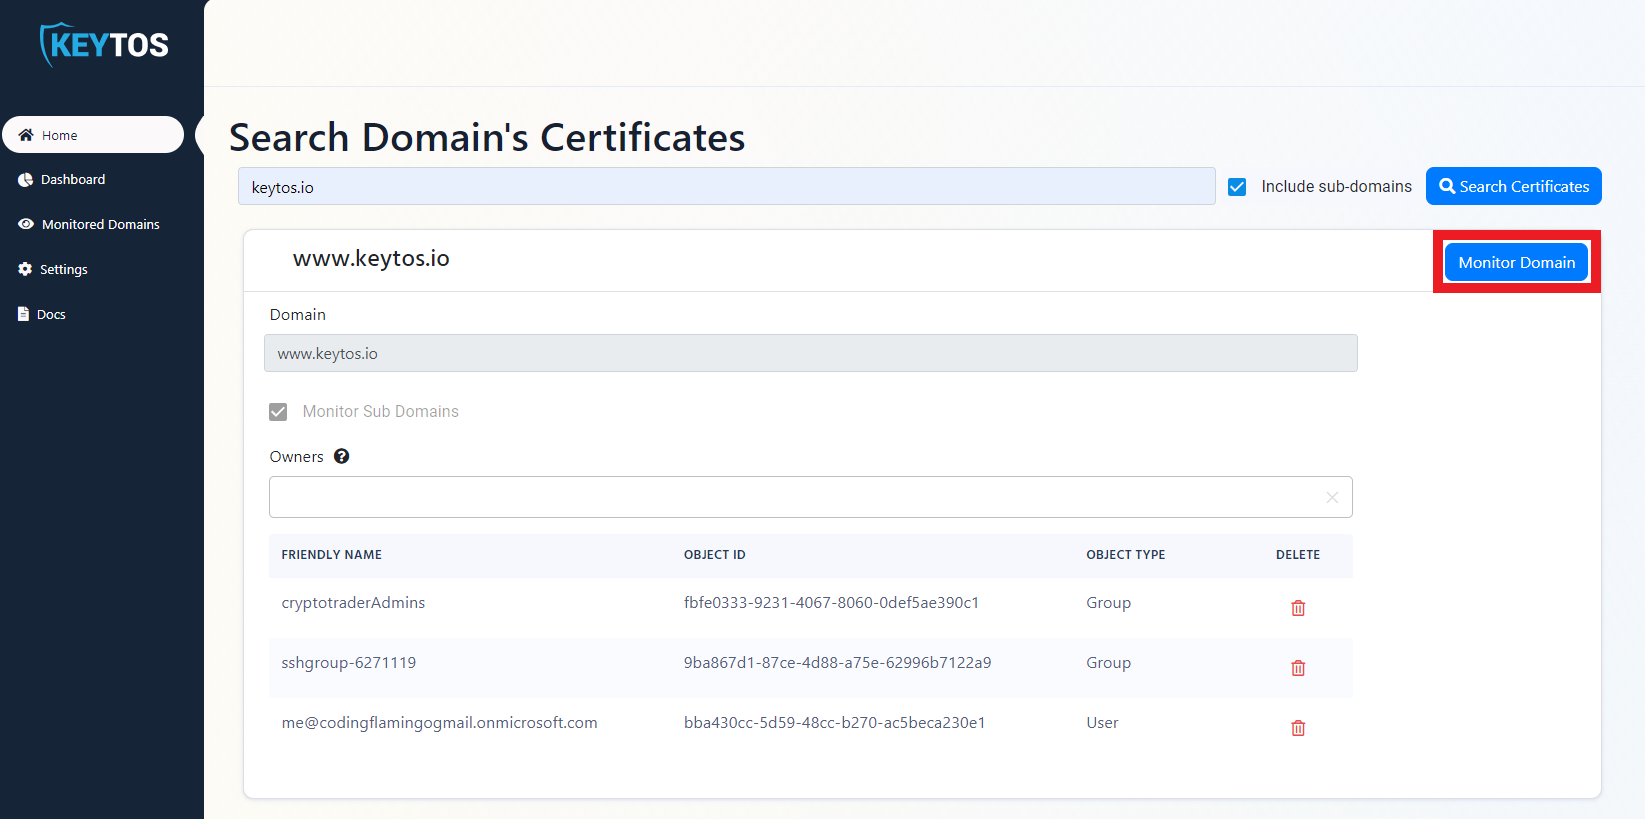Select me@codingflamingogmail.onmicrosoft.com text
This screenshot has width=1645, height=819.
pos(439,723)
